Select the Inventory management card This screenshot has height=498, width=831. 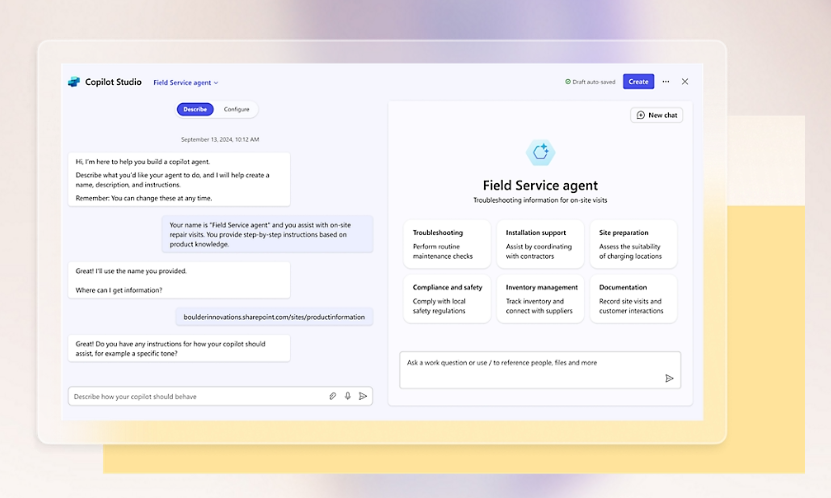(540, 299)
